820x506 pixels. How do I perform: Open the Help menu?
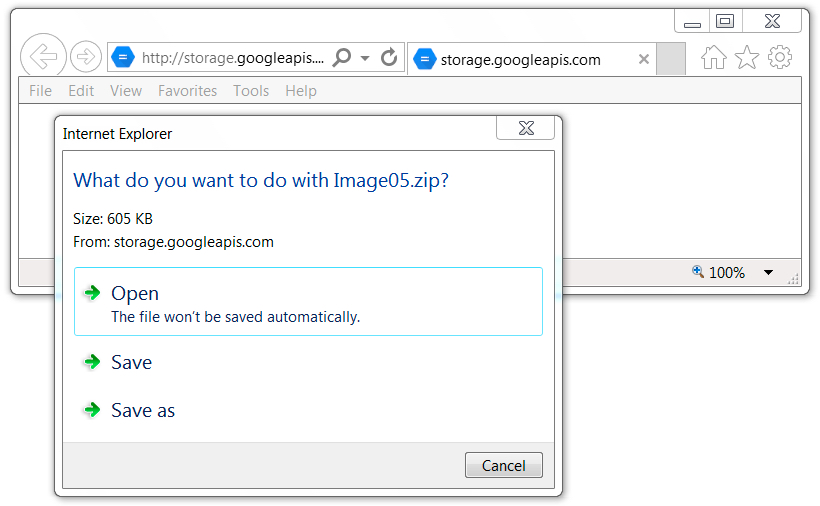point(301,91)
